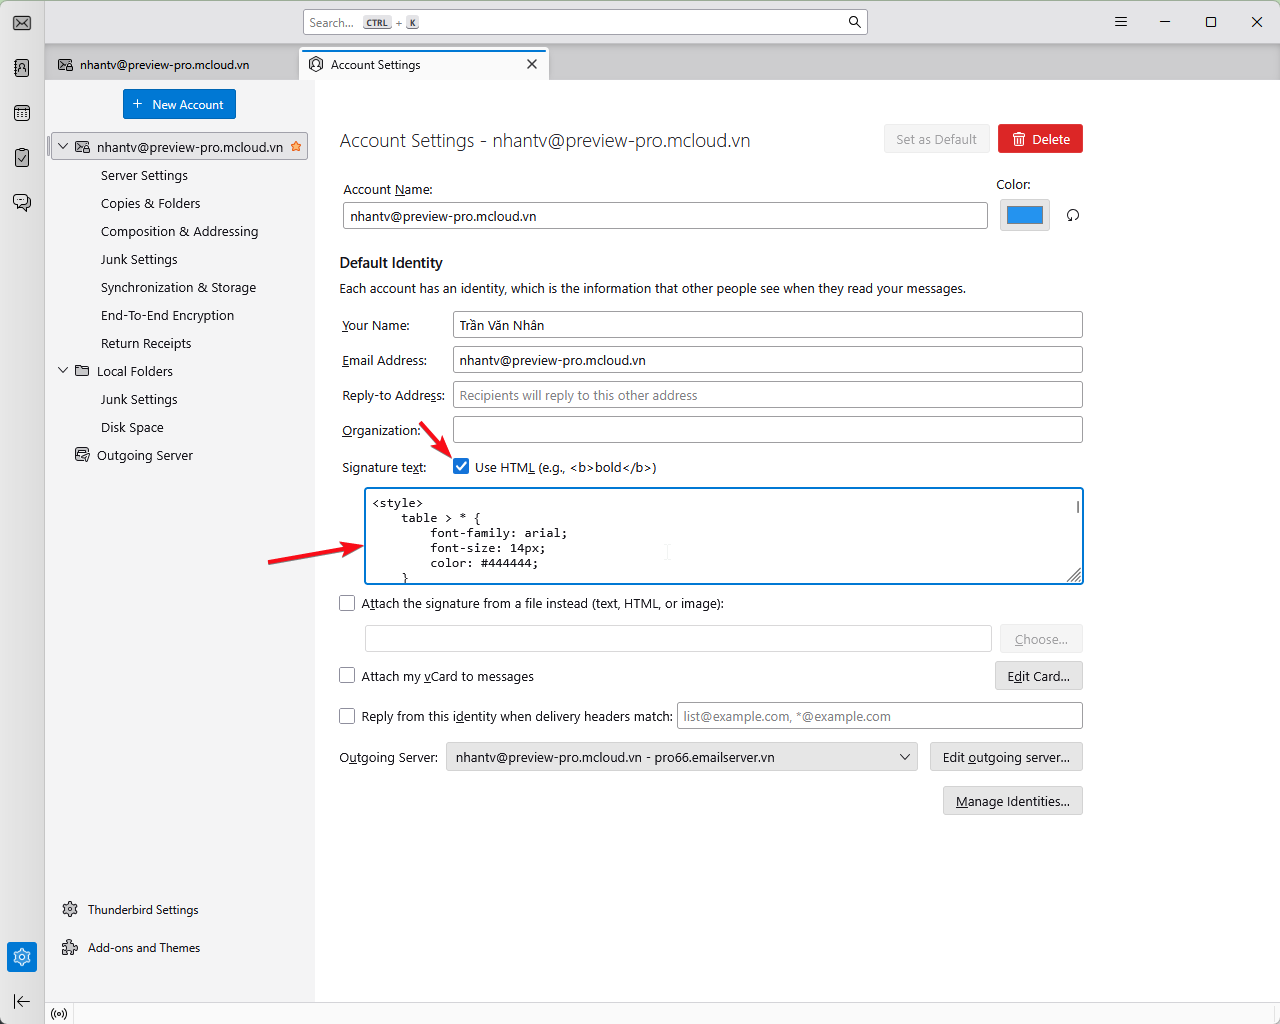Open the application hamburger menu
This screenshot has height=1024, width=1280.
coord(1121,22)
